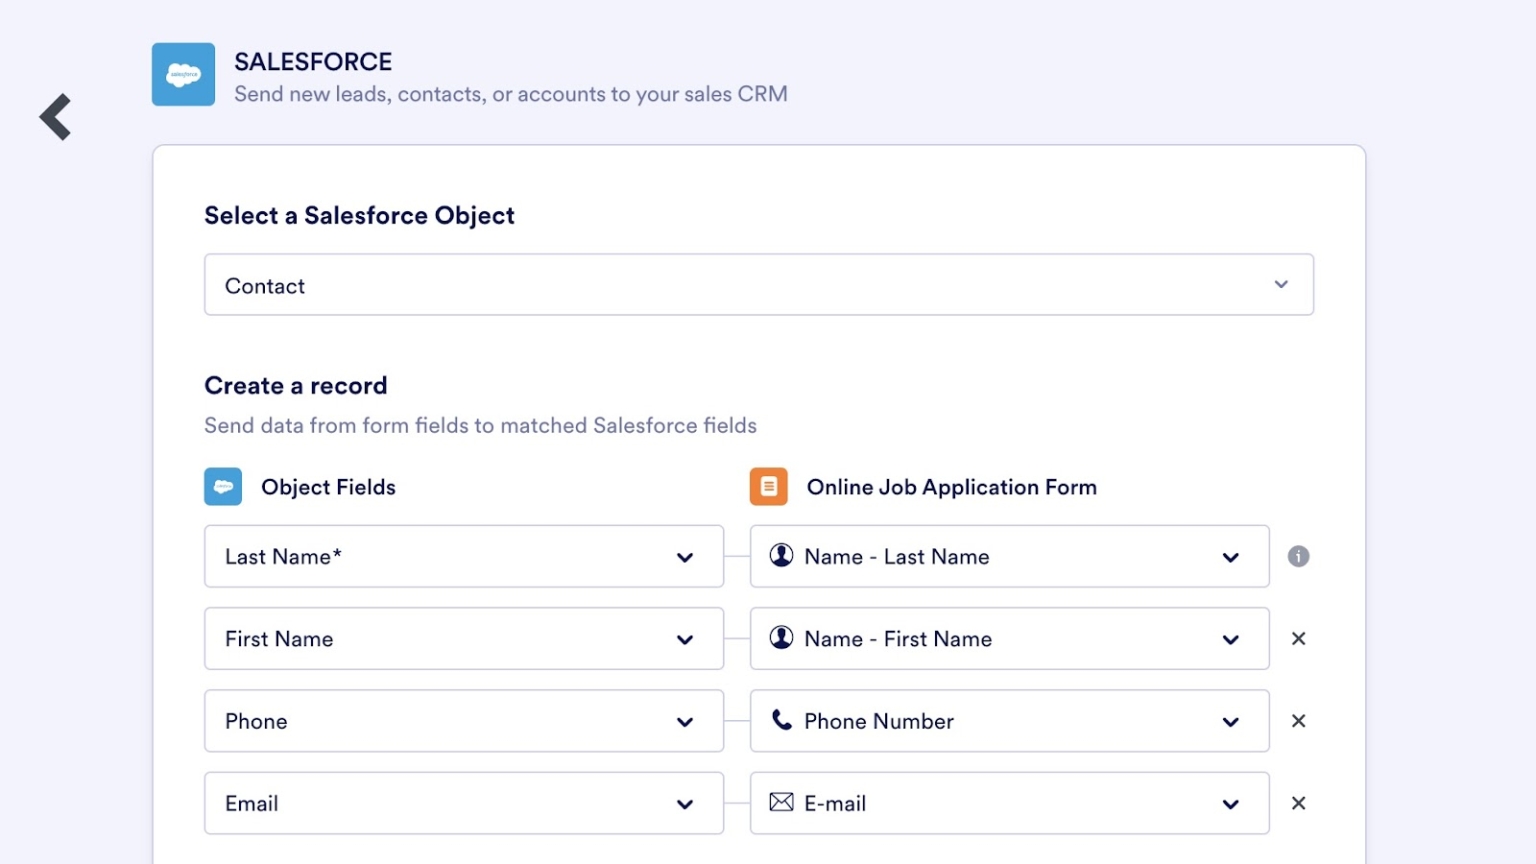Remove the Phone Number mapping
The image size is (1536, 864).
(1298, 721)
